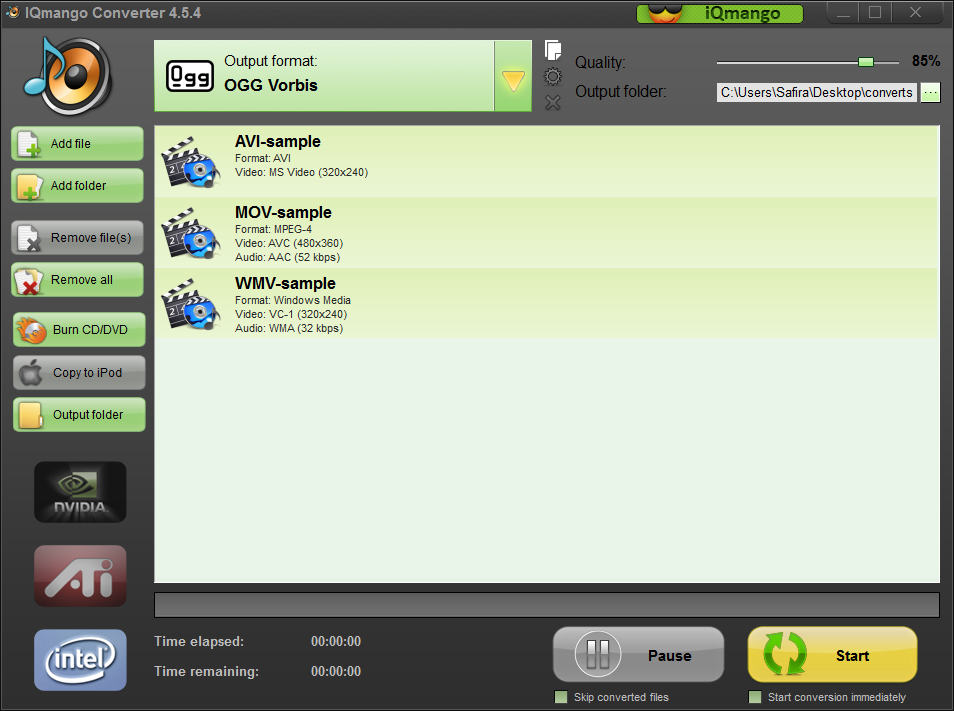The image size is (954, 711).
Task: Click the Intel acceleration icon
Action: point(80,660)
